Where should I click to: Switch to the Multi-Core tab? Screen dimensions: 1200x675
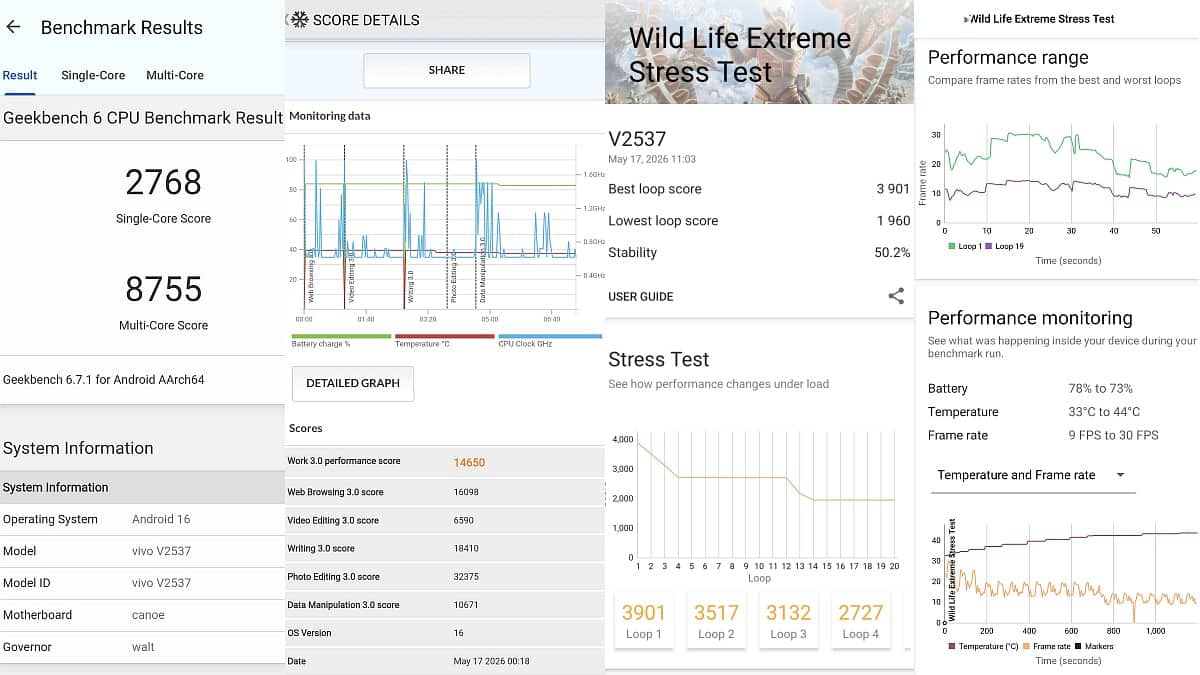pyautogui.click(x=175, y=75)
